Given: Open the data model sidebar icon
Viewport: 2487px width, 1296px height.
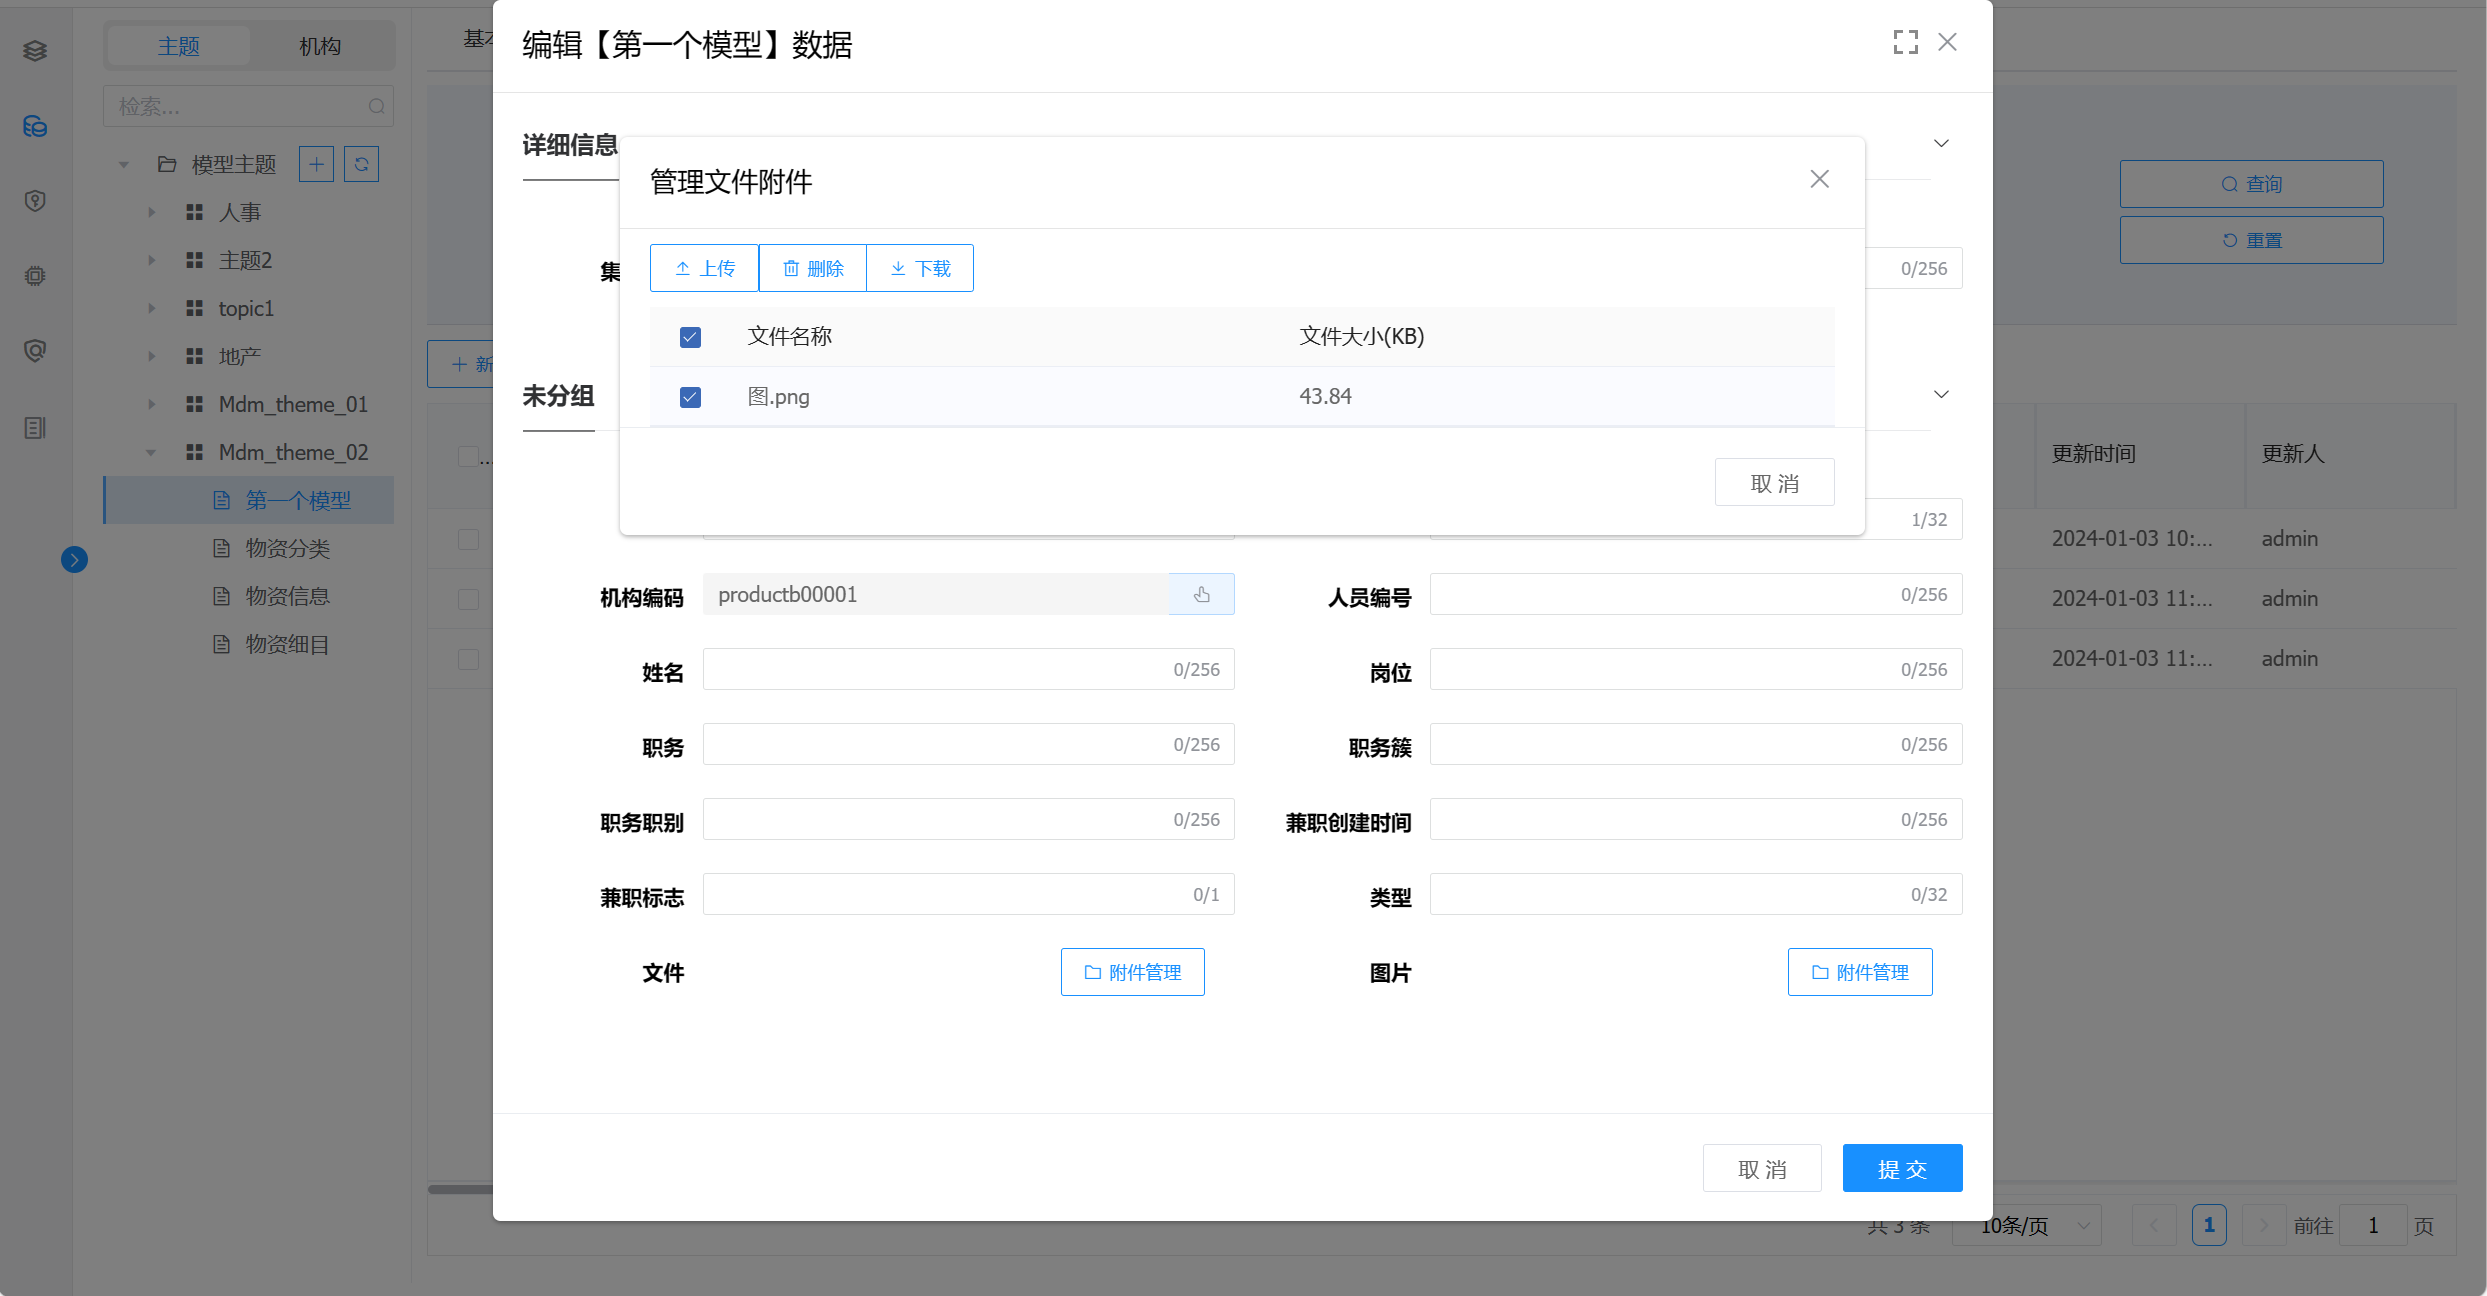Looking at the screenshot, I should 35,126.
